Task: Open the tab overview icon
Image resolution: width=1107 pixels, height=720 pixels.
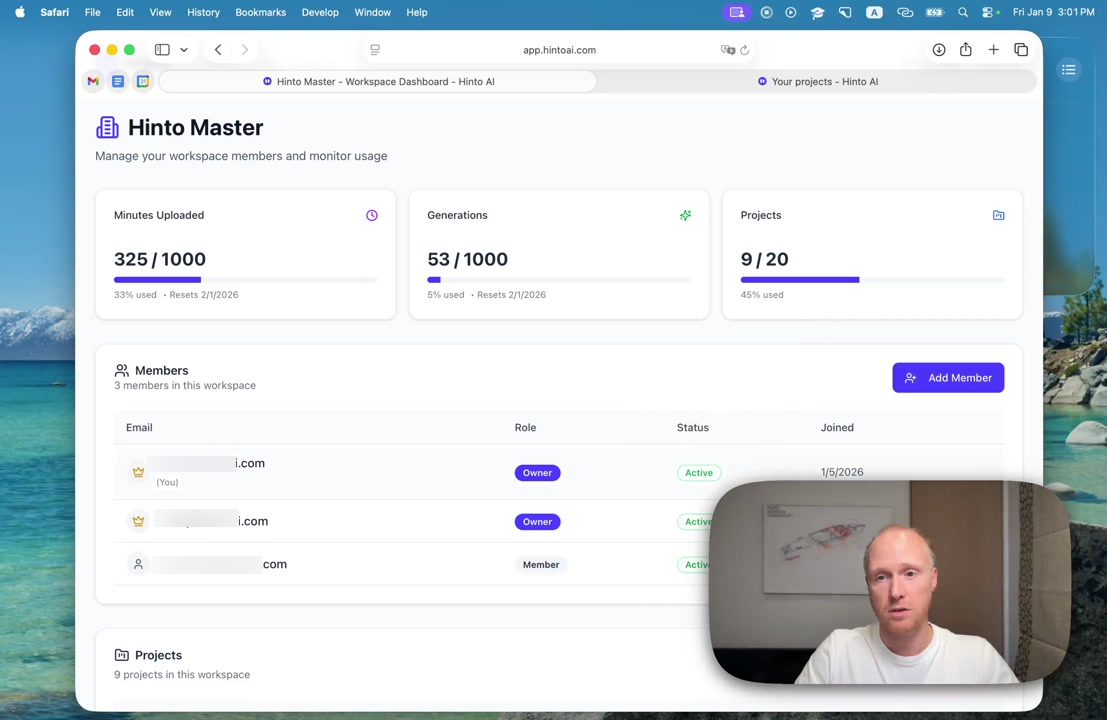Action: pos(1020,50)
